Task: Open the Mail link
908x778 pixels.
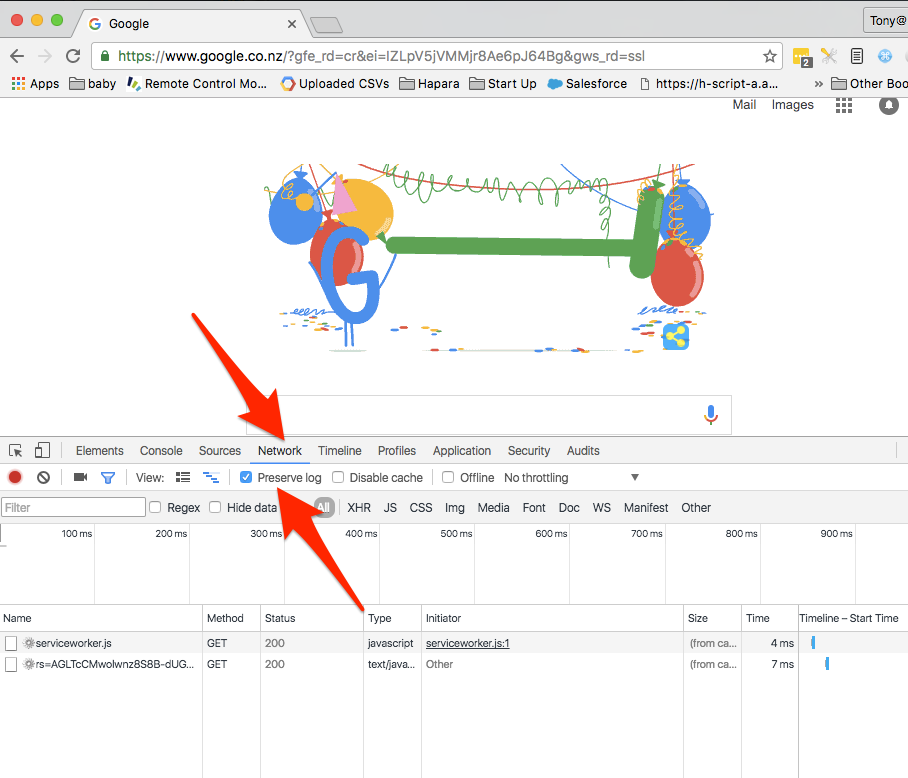Action: [744, 105]
